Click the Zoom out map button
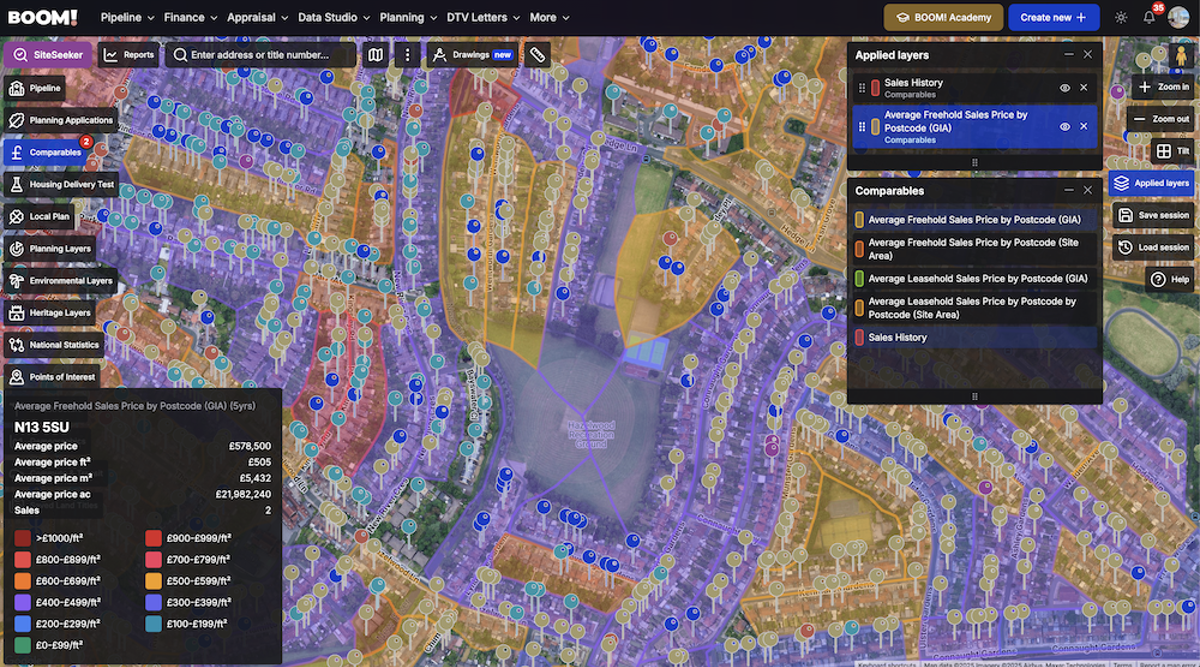 1161,119
